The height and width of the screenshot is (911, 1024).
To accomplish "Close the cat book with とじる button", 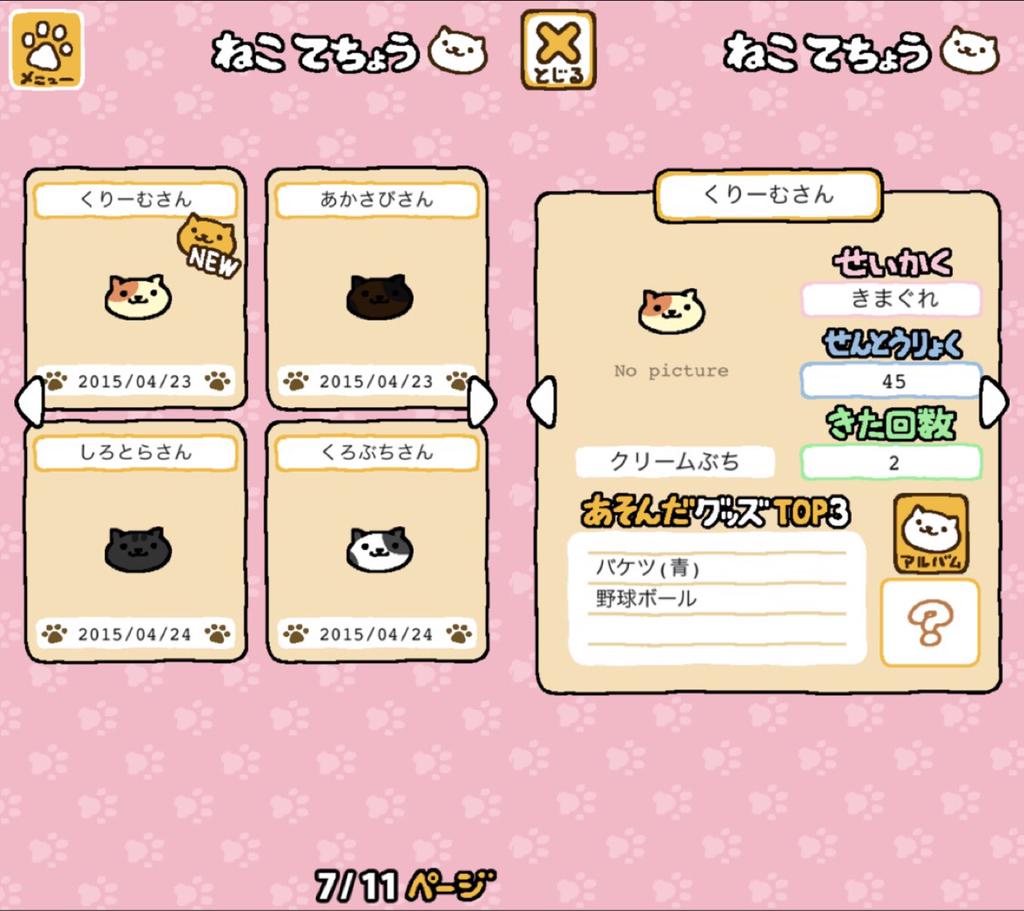I will coord(558,50).
